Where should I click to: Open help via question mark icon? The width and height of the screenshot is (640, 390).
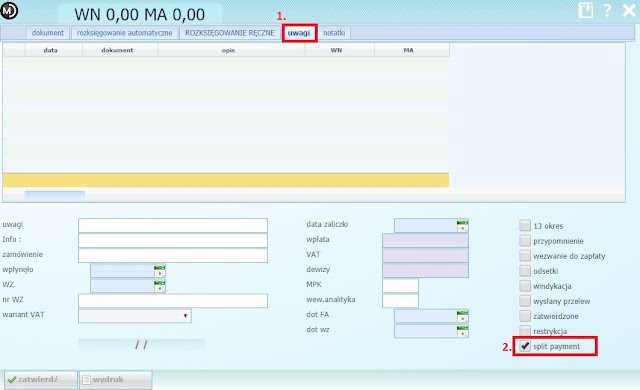click(x=607, y=10)
